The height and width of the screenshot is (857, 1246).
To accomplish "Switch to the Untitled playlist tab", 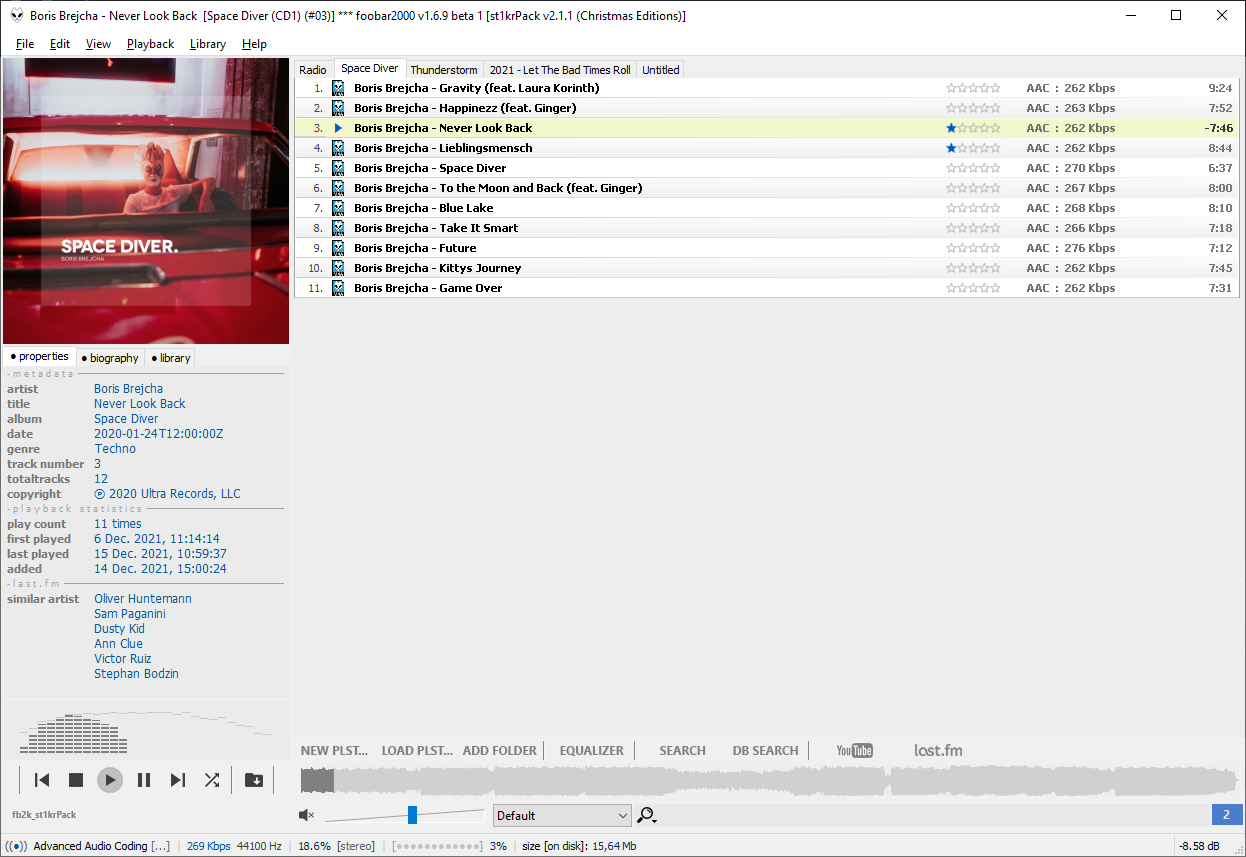I will tap(660, 70).
